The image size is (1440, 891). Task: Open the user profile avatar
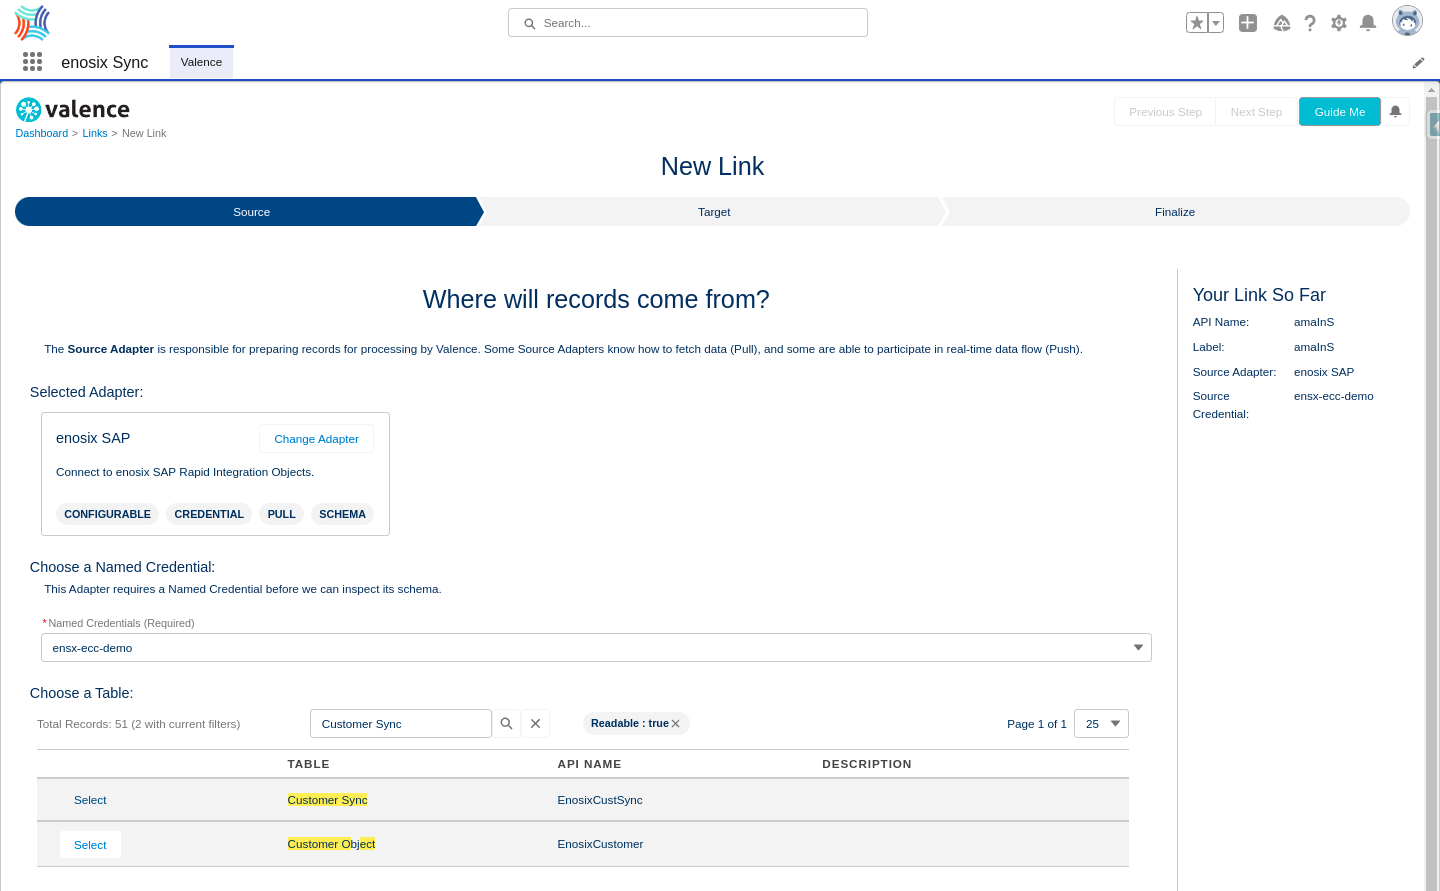1407,21
